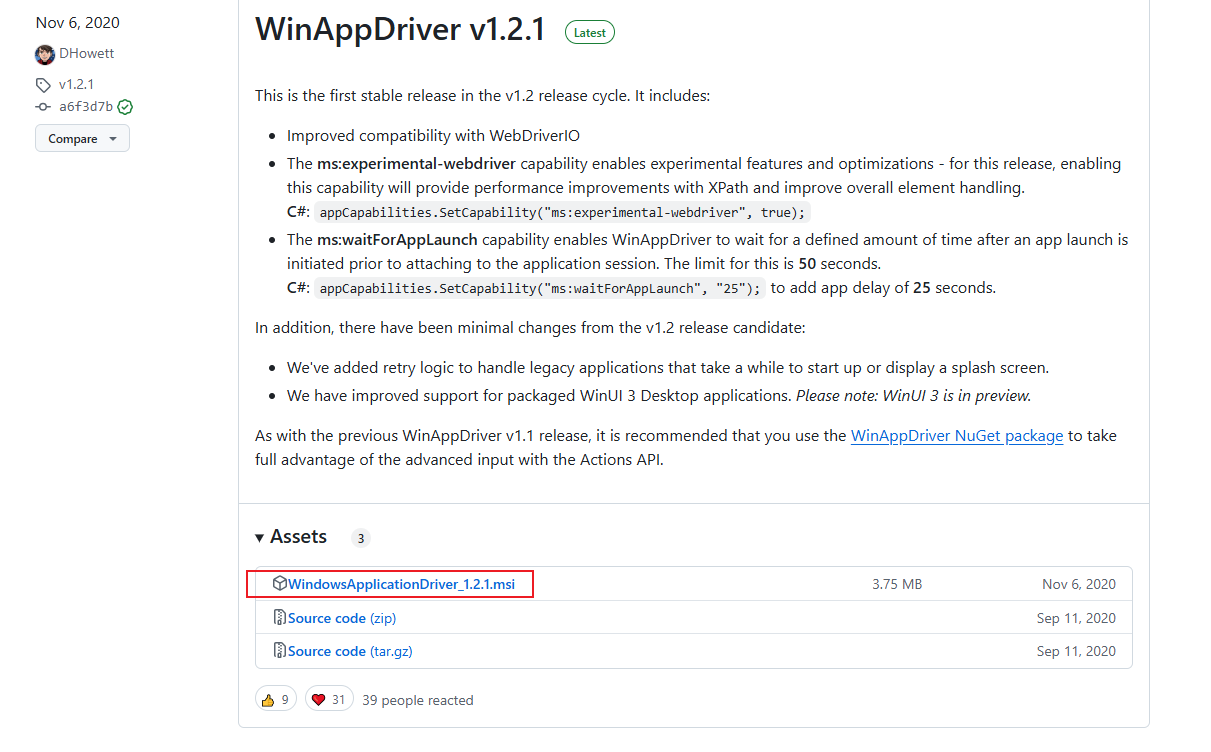Click the file icon beside Source code (zip)
This screenshot has width=1211, height=752.
279,617
